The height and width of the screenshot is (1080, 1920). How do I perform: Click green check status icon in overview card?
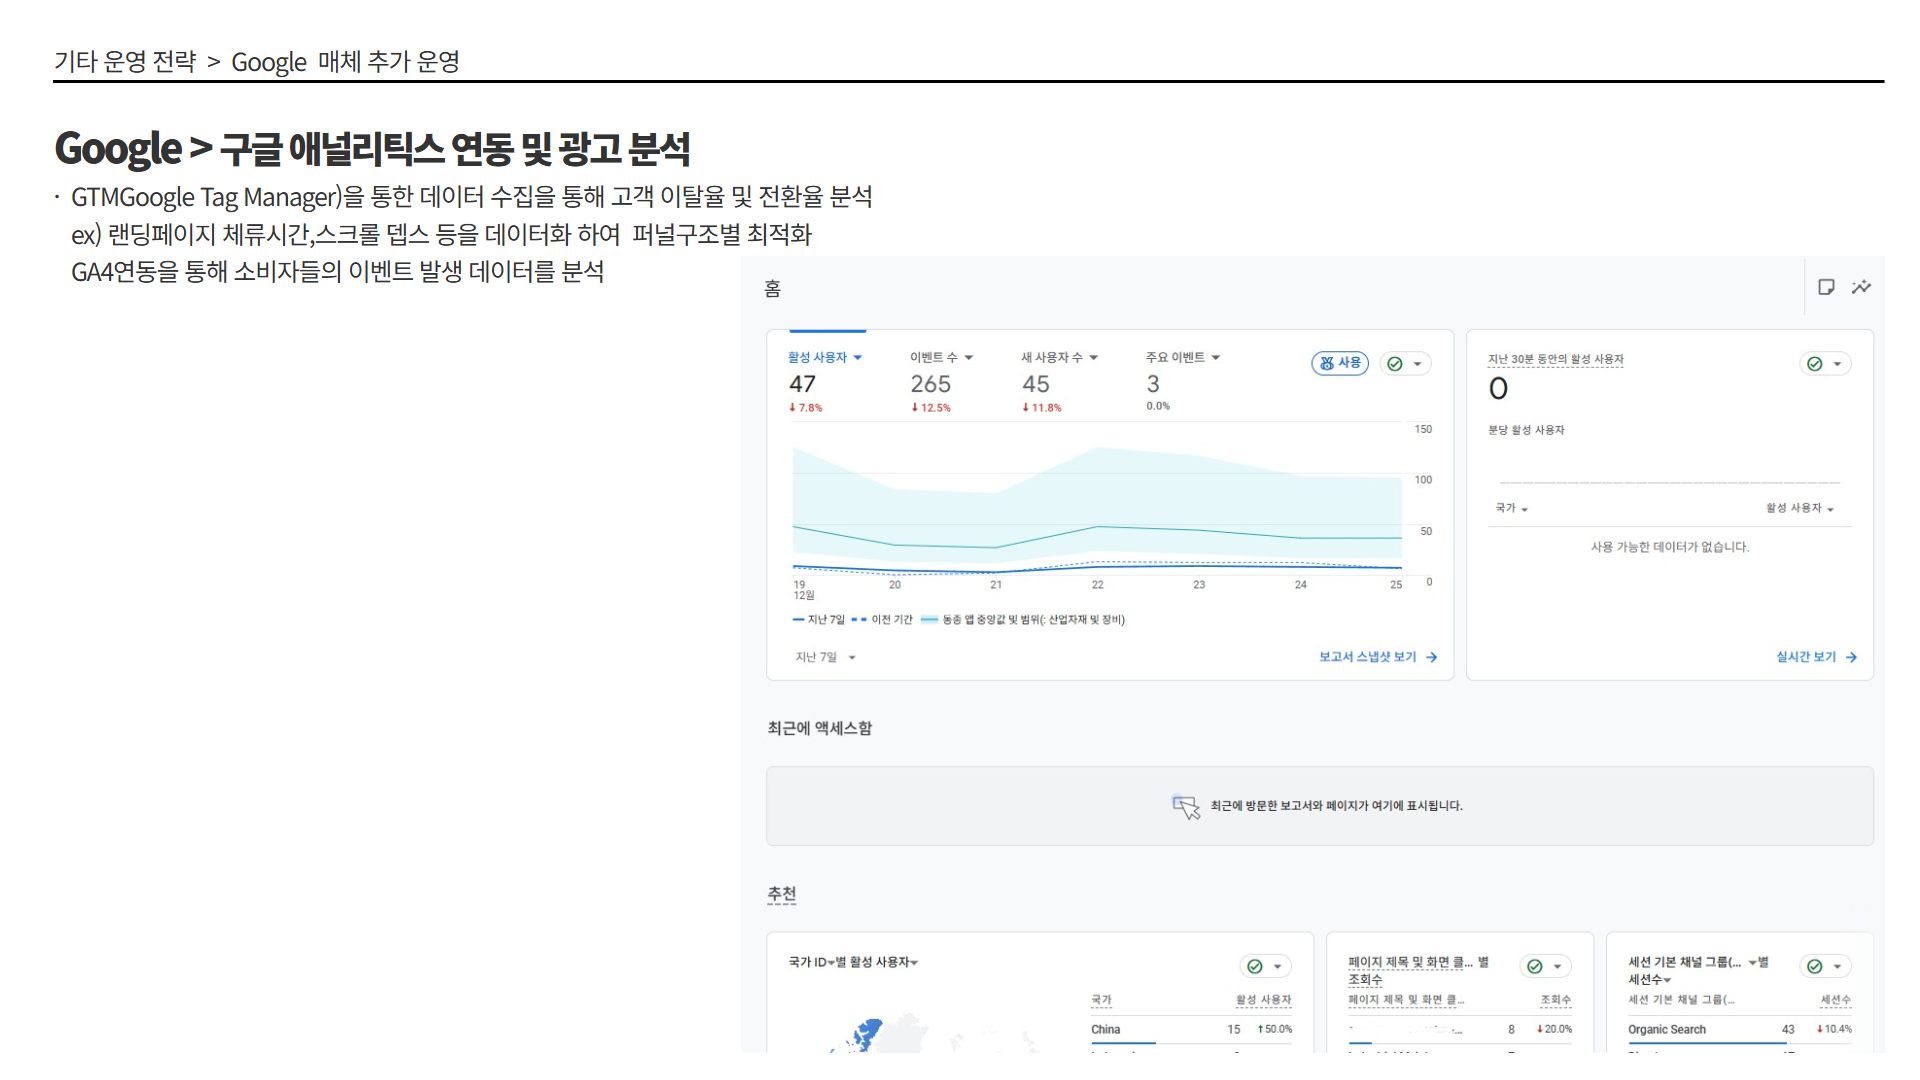click(x=1395, y=364)
